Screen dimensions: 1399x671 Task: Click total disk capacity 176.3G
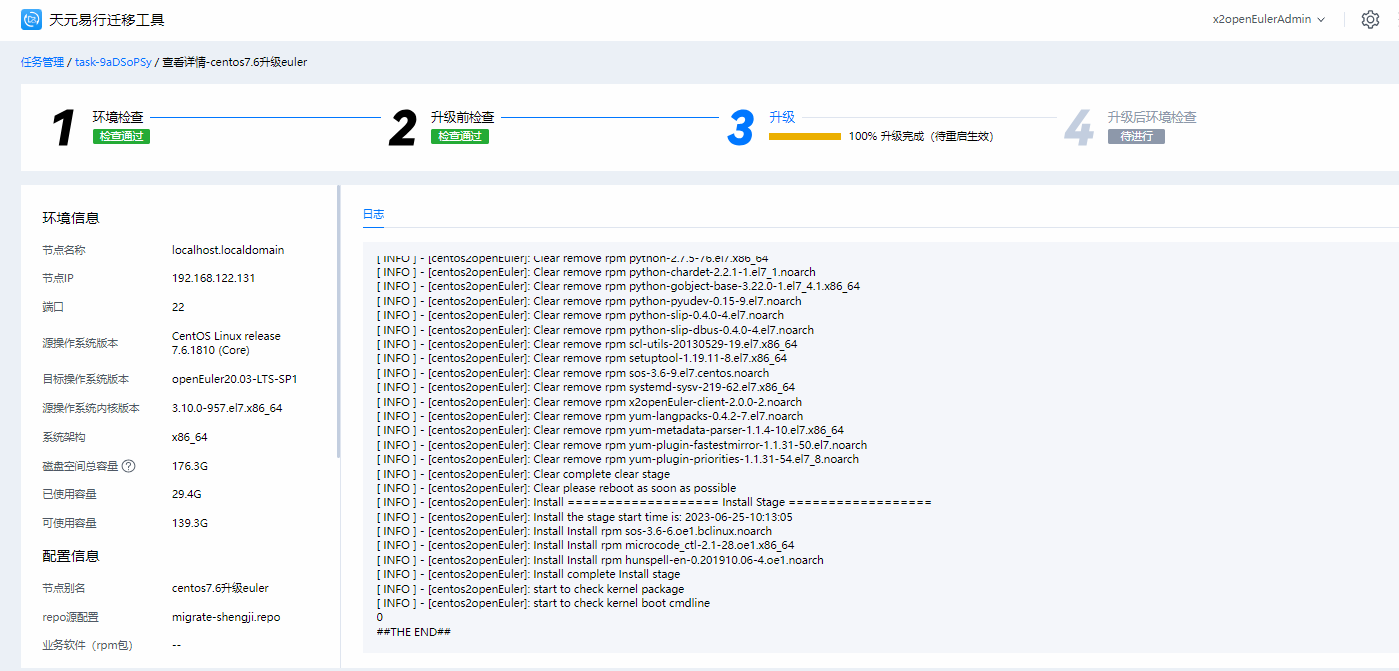tap(190, 466)
